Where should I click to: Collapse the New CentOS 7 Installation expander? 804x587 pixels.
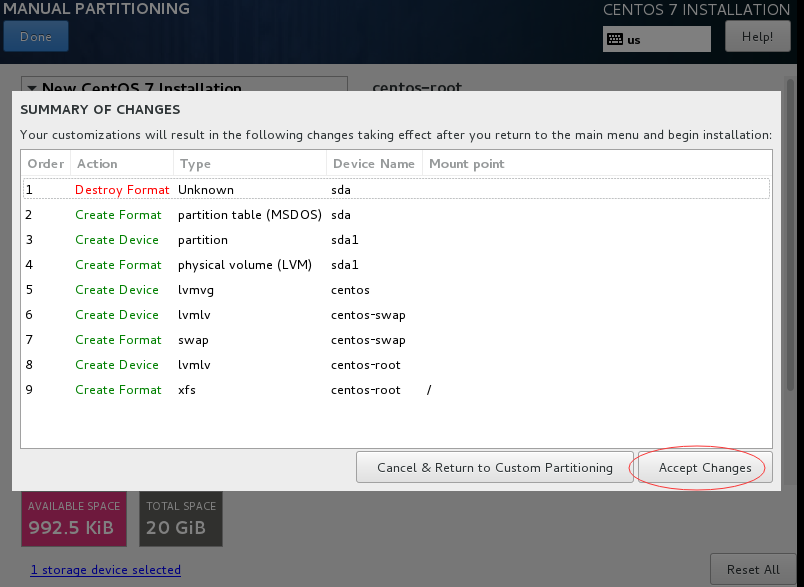coord(32,88)
